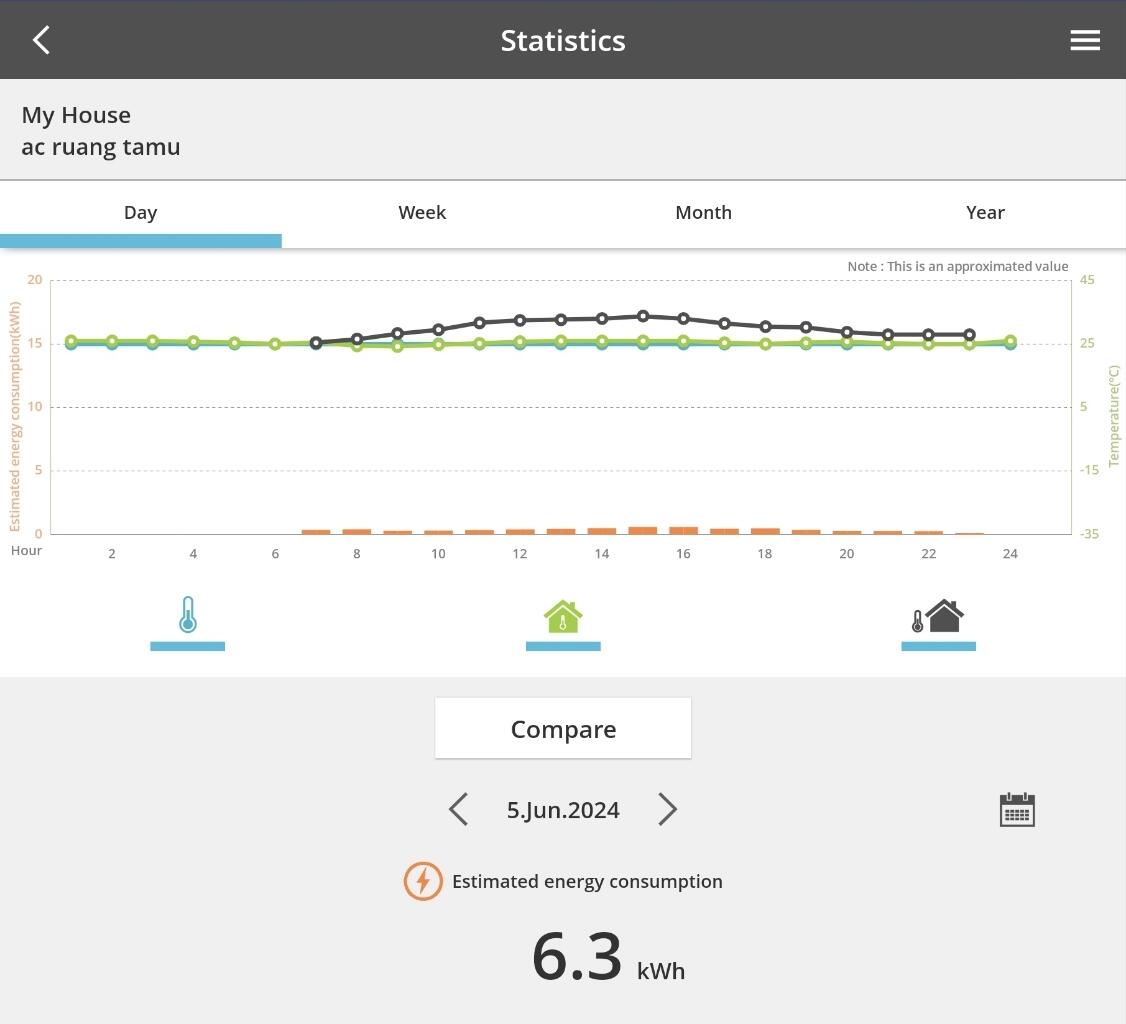1126x1024 pixels.
Task: Click the approximated value note text
Action: coord(958,266)
